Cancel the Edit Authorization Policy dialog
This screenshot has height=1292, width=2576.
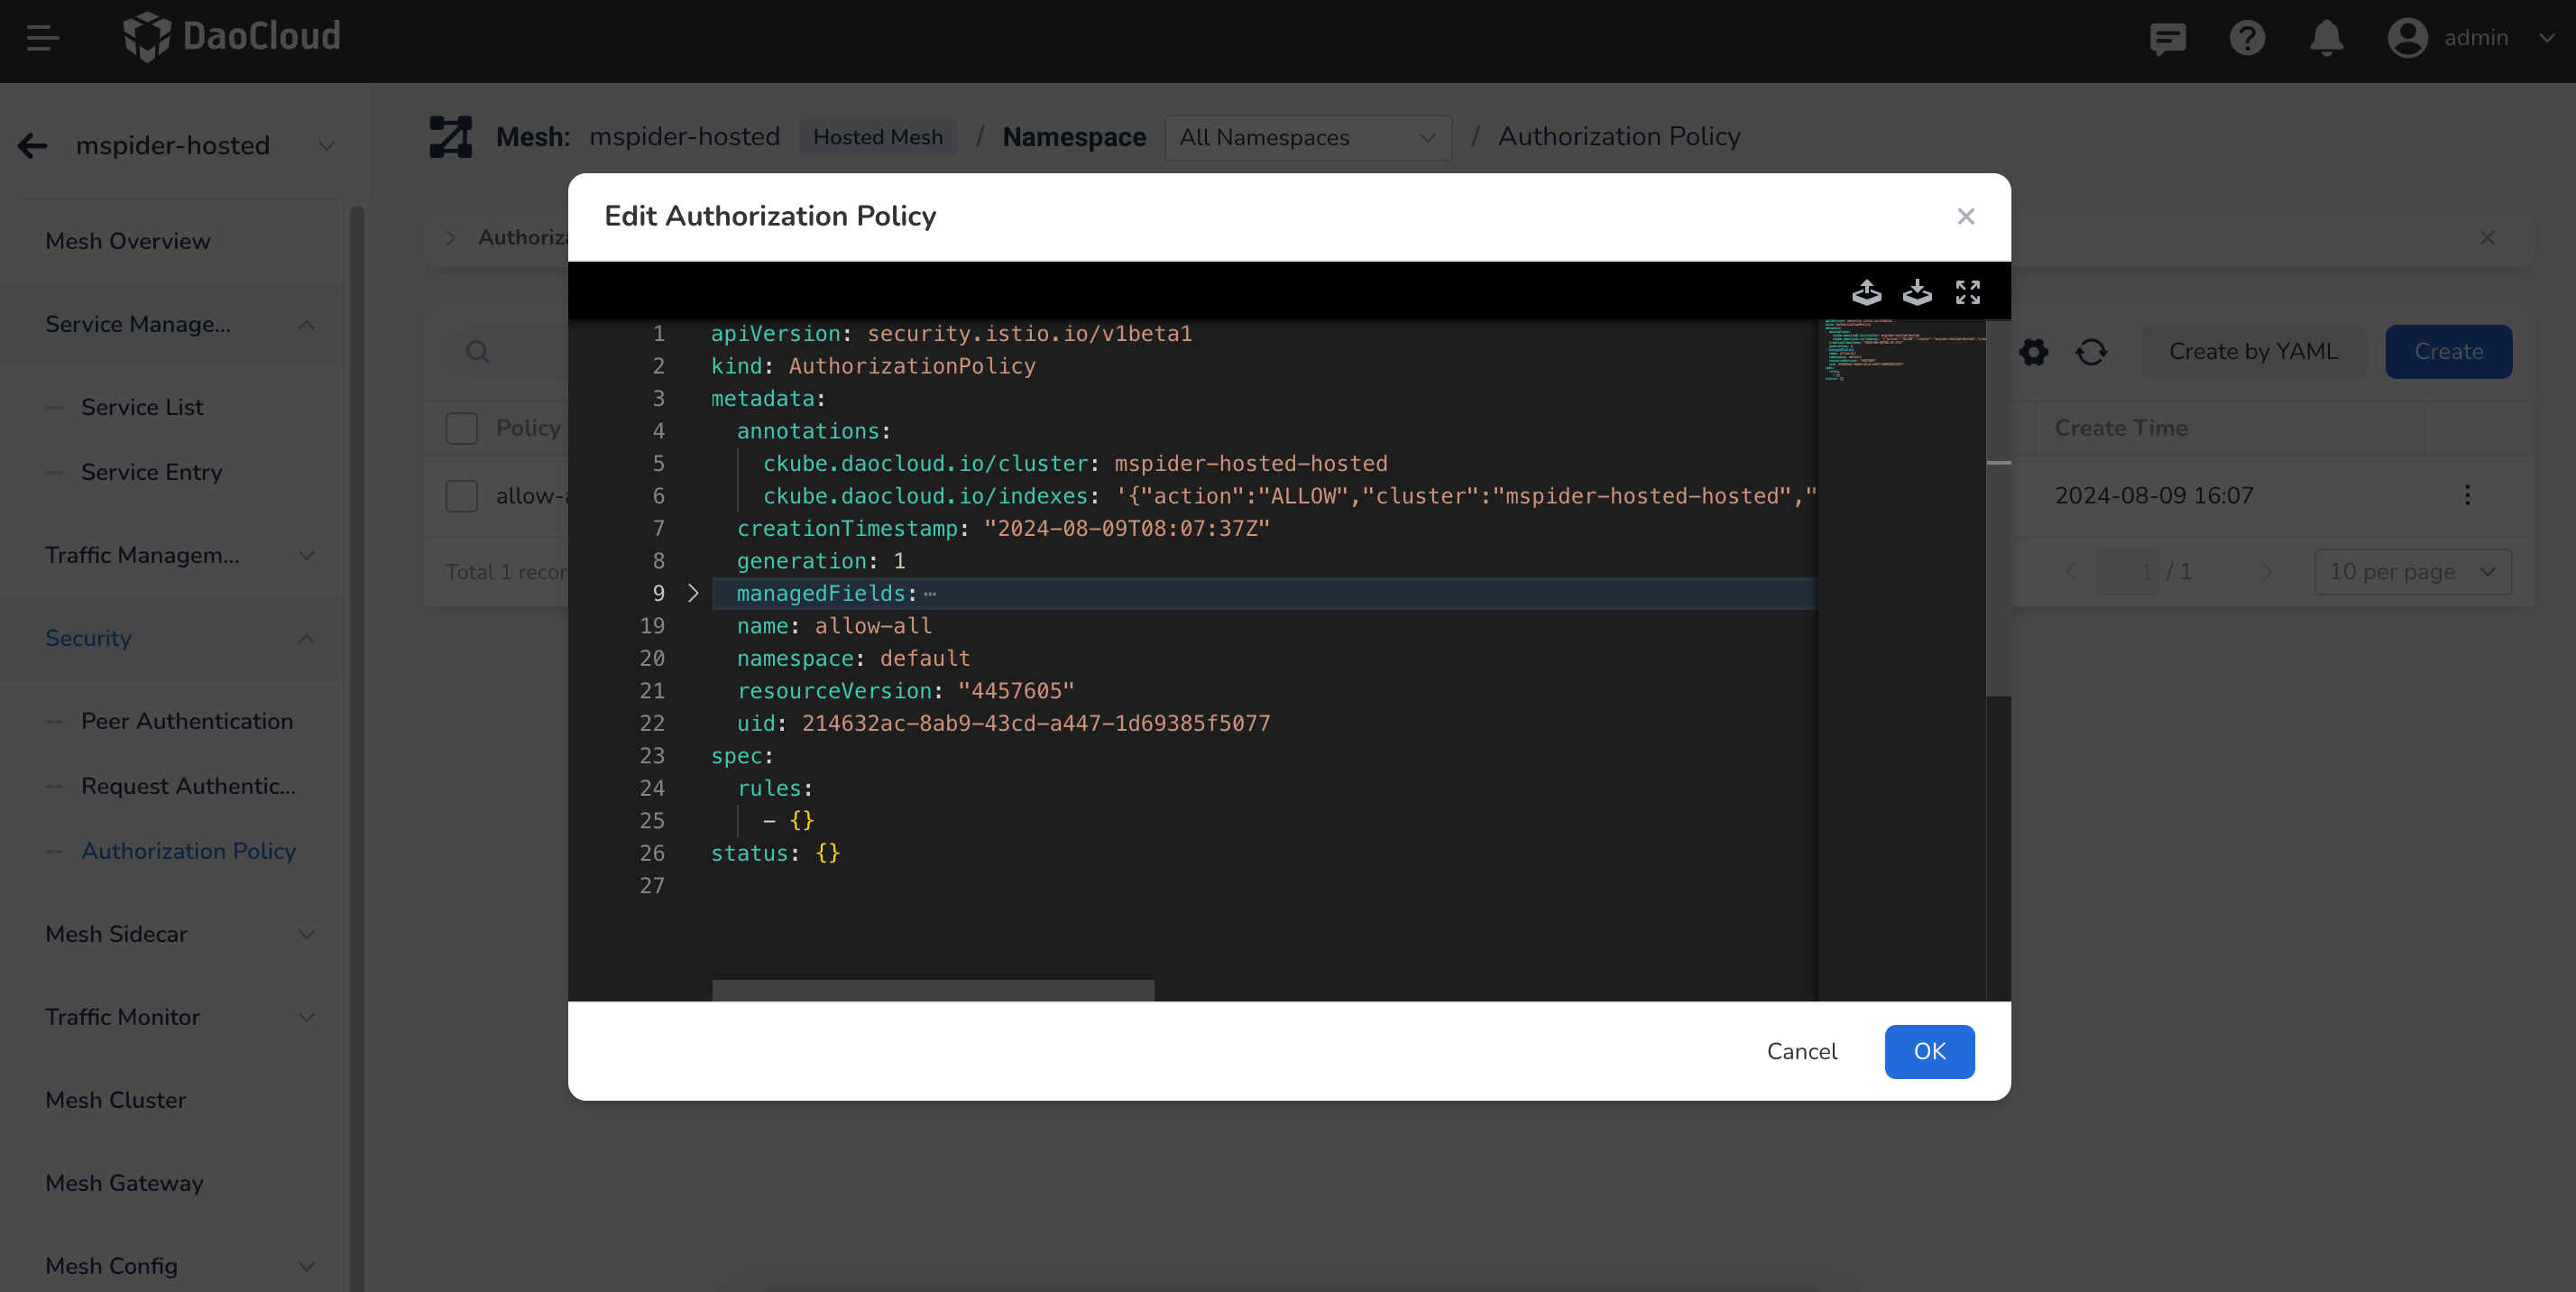(x=1801, y=1051)
